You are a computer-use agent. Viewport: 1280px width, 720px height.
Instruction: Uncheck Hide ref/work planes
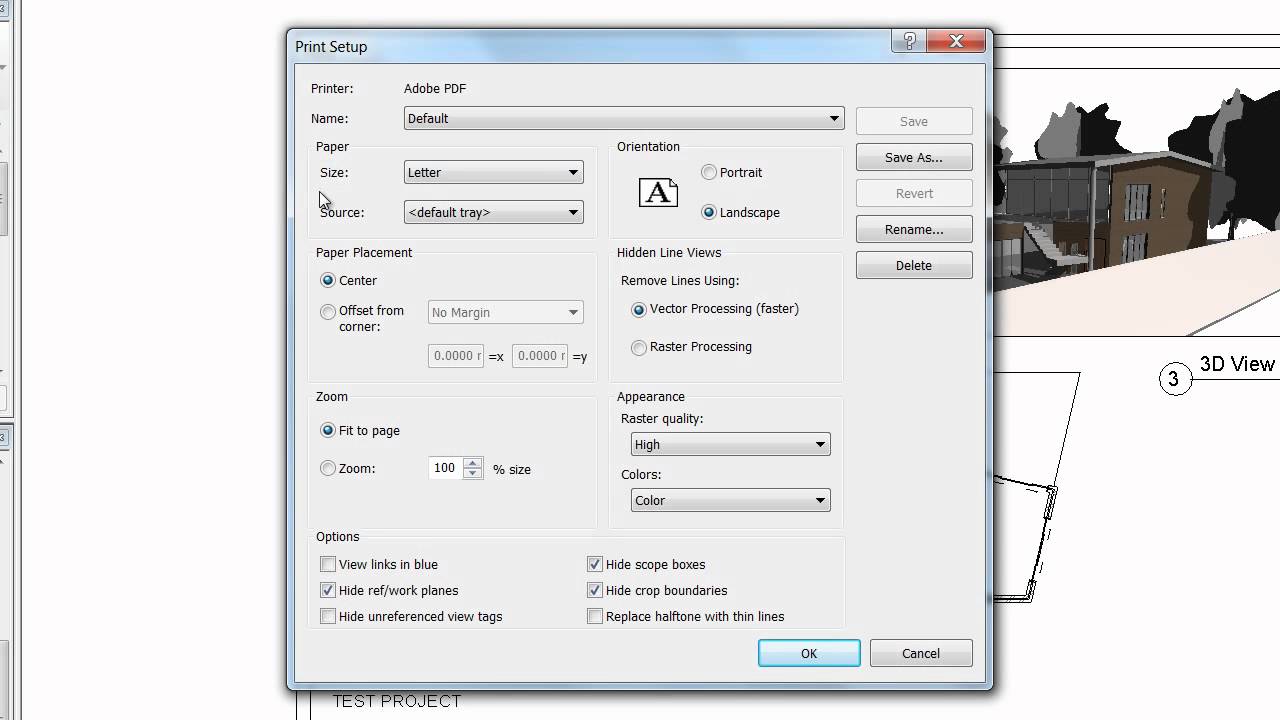point(389,590)
